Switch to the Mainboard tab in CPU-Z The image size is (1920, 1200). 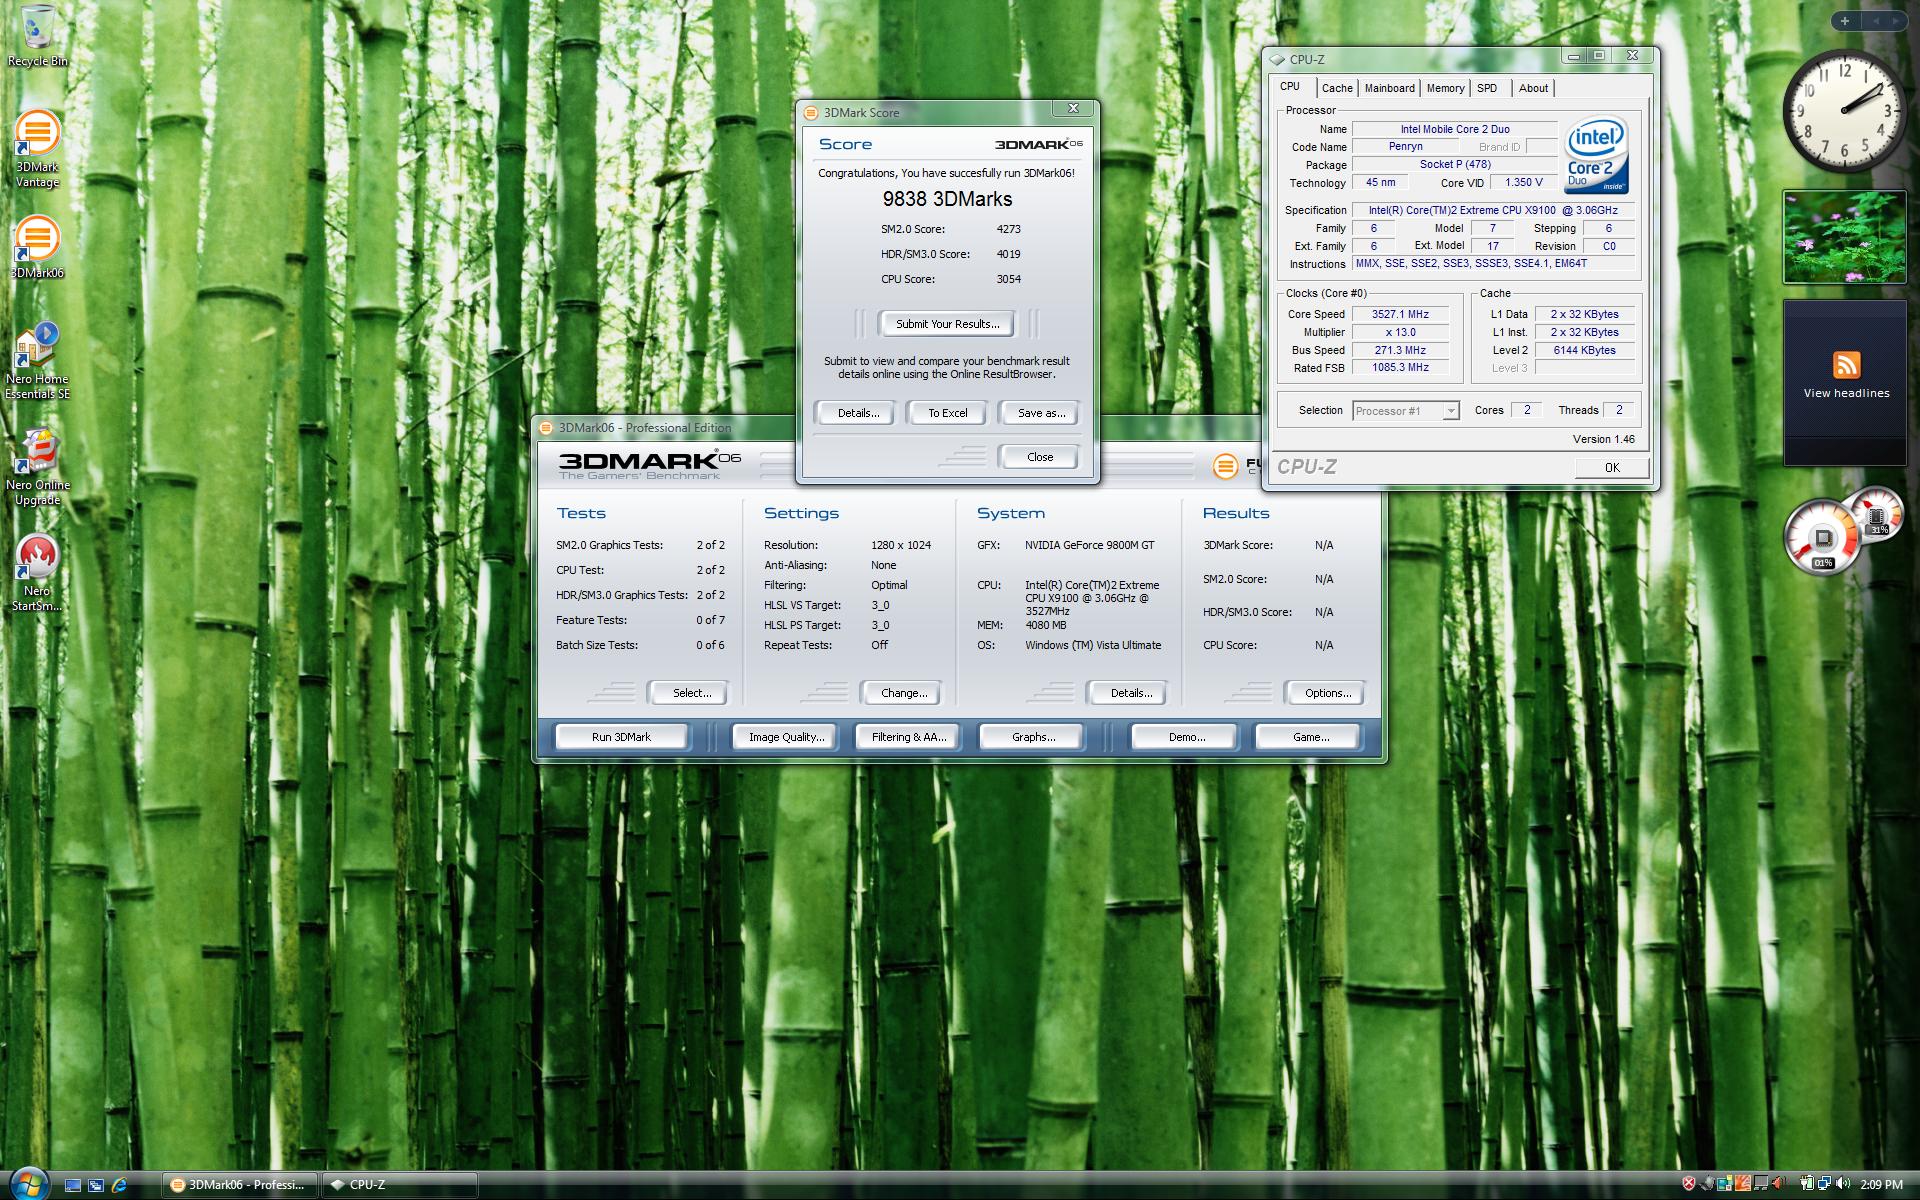pos(1389,88)
